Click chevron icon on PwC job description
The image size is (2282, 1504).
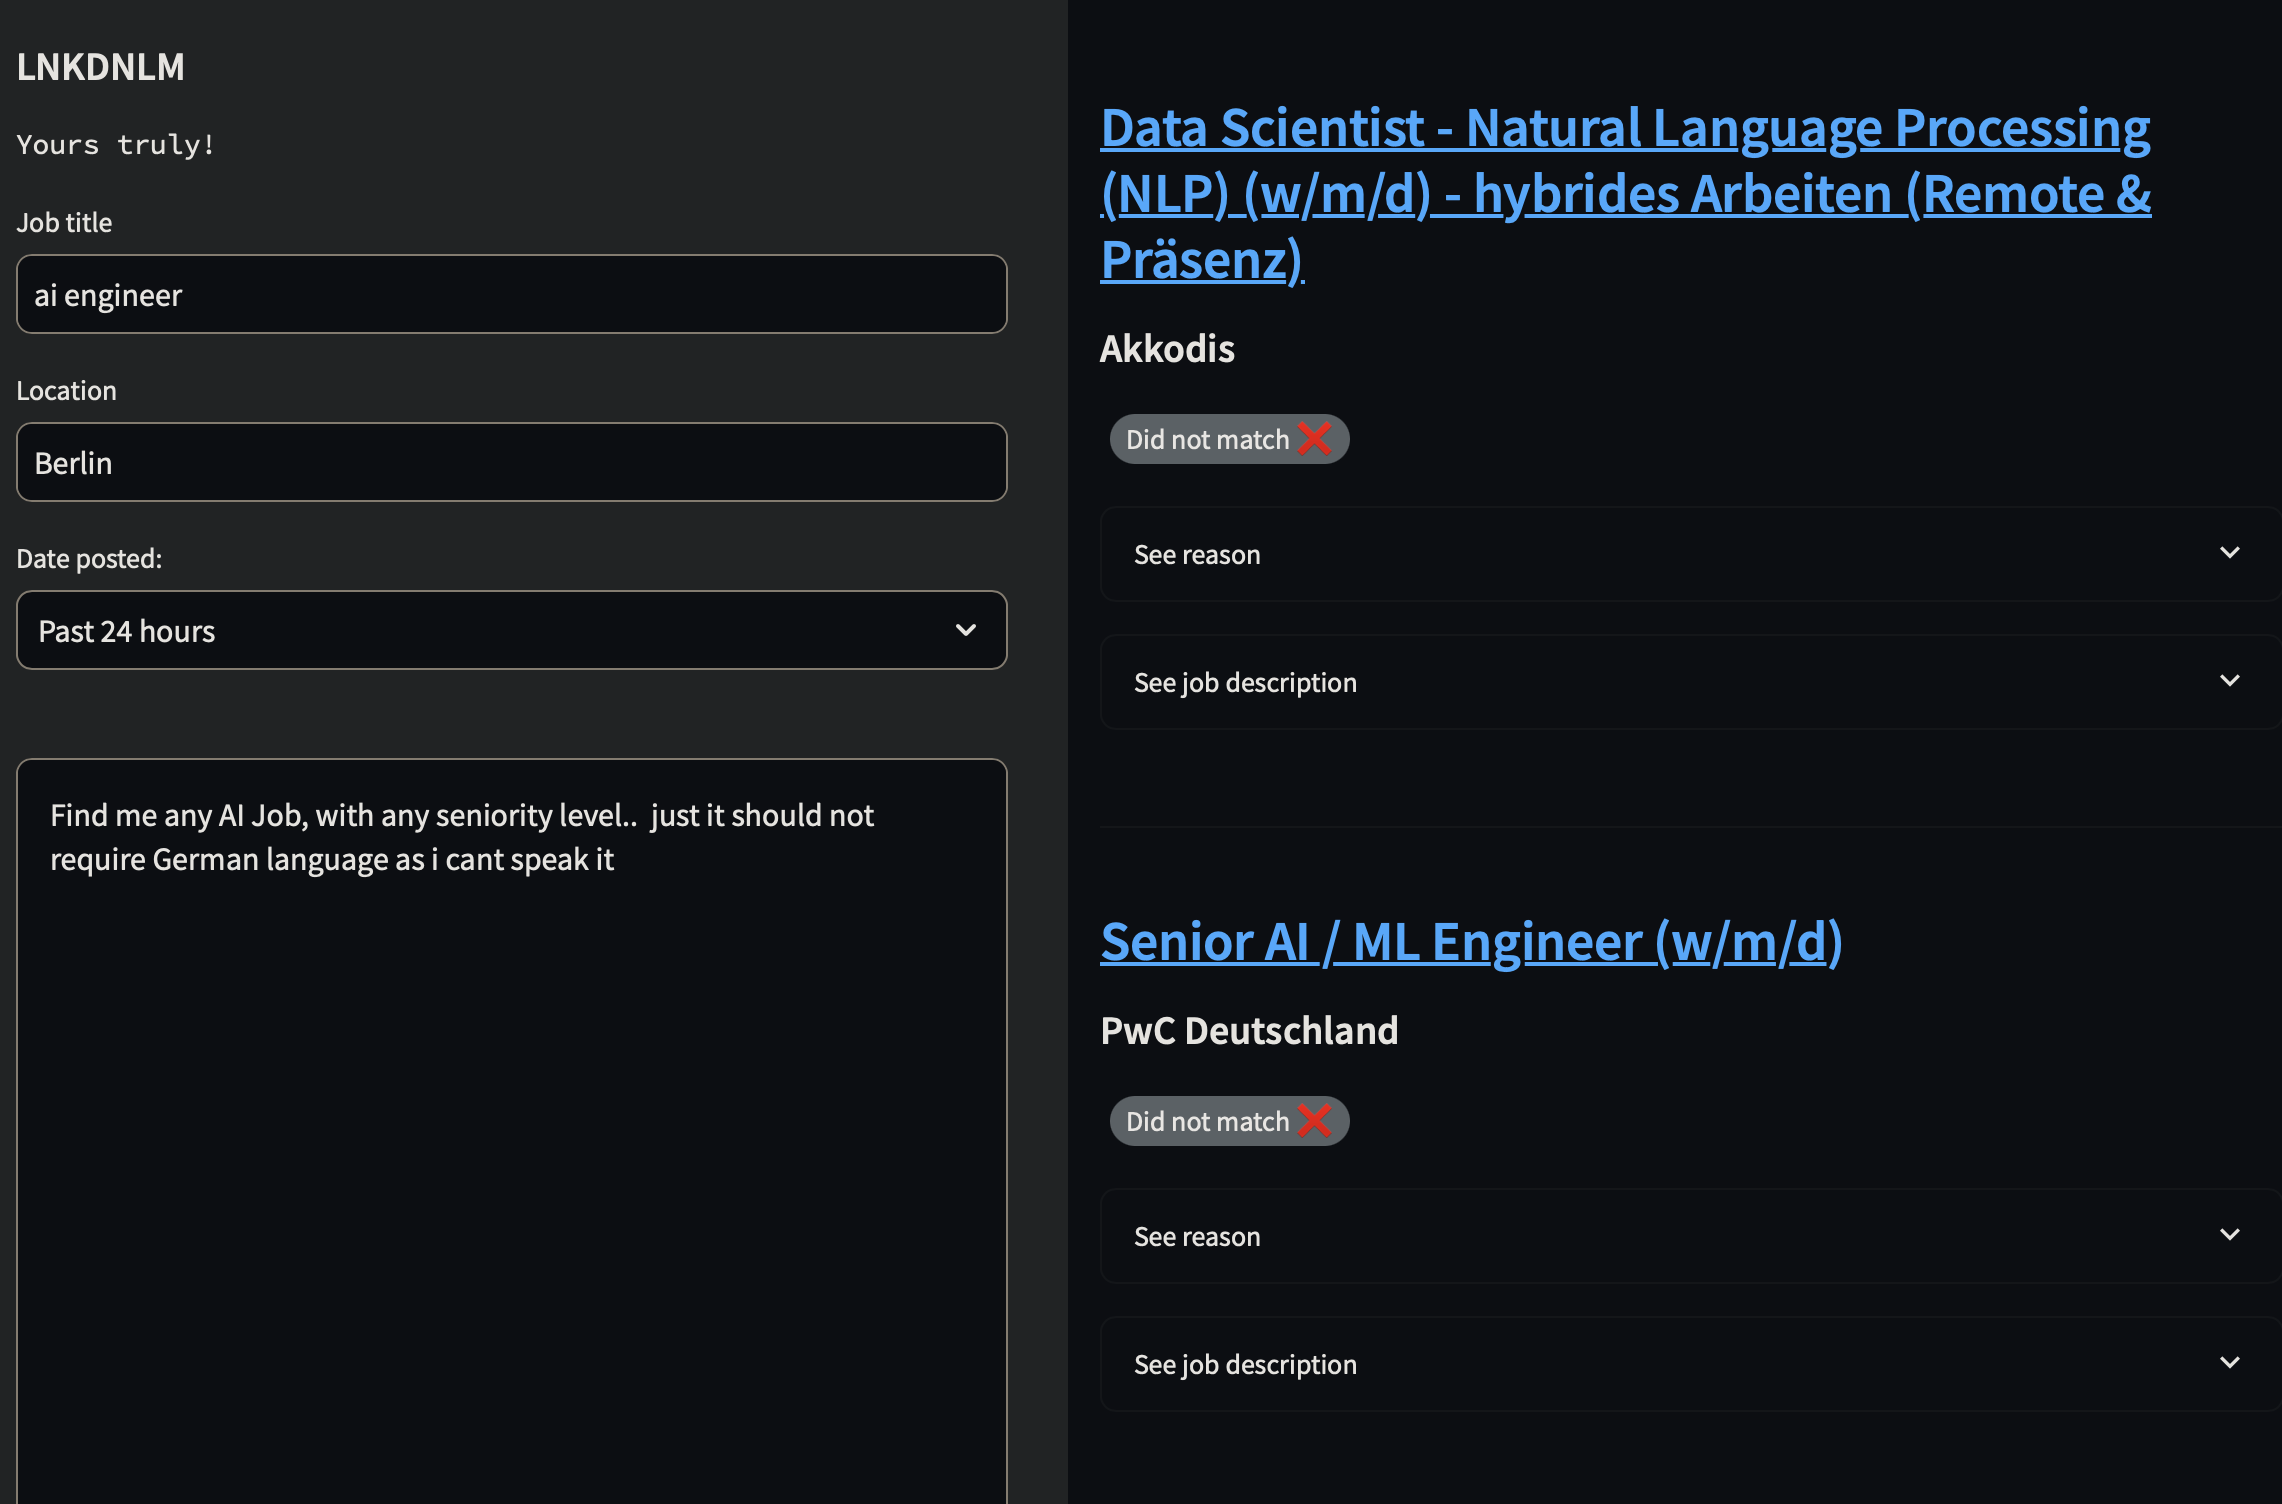(2229, 1362)
